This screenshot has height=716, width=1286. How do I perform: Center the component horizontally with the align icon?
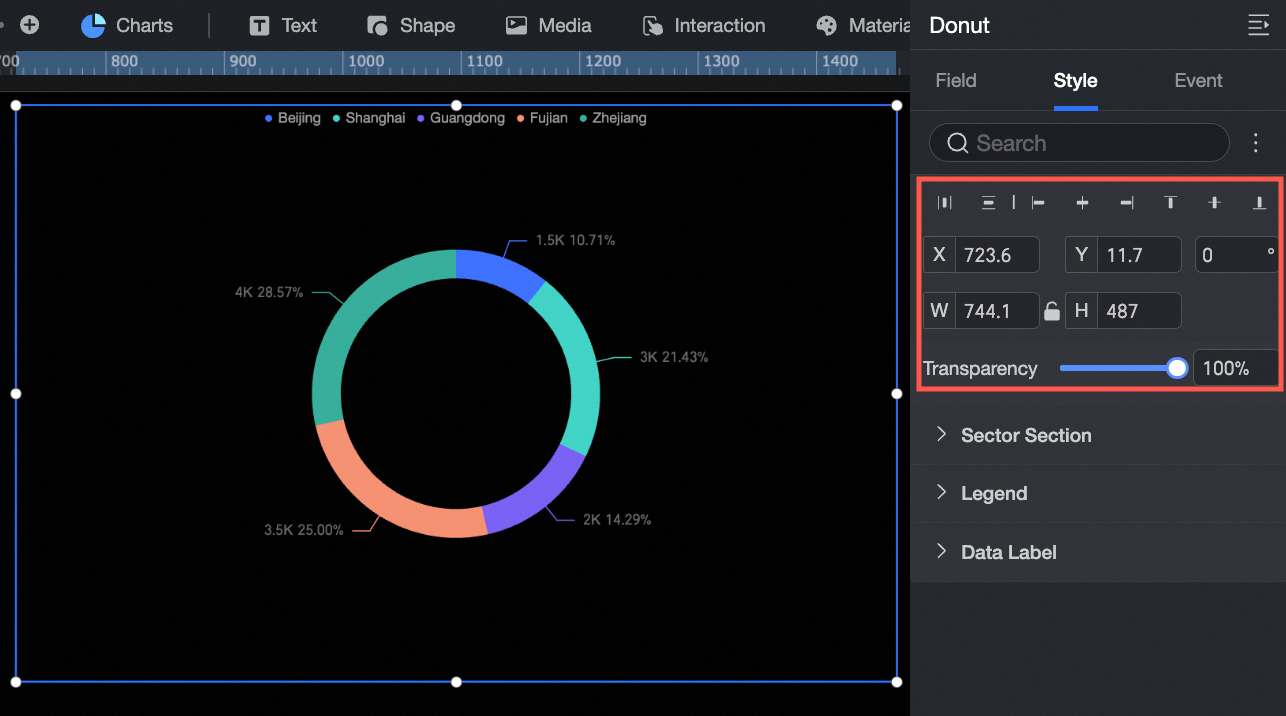1082,203
